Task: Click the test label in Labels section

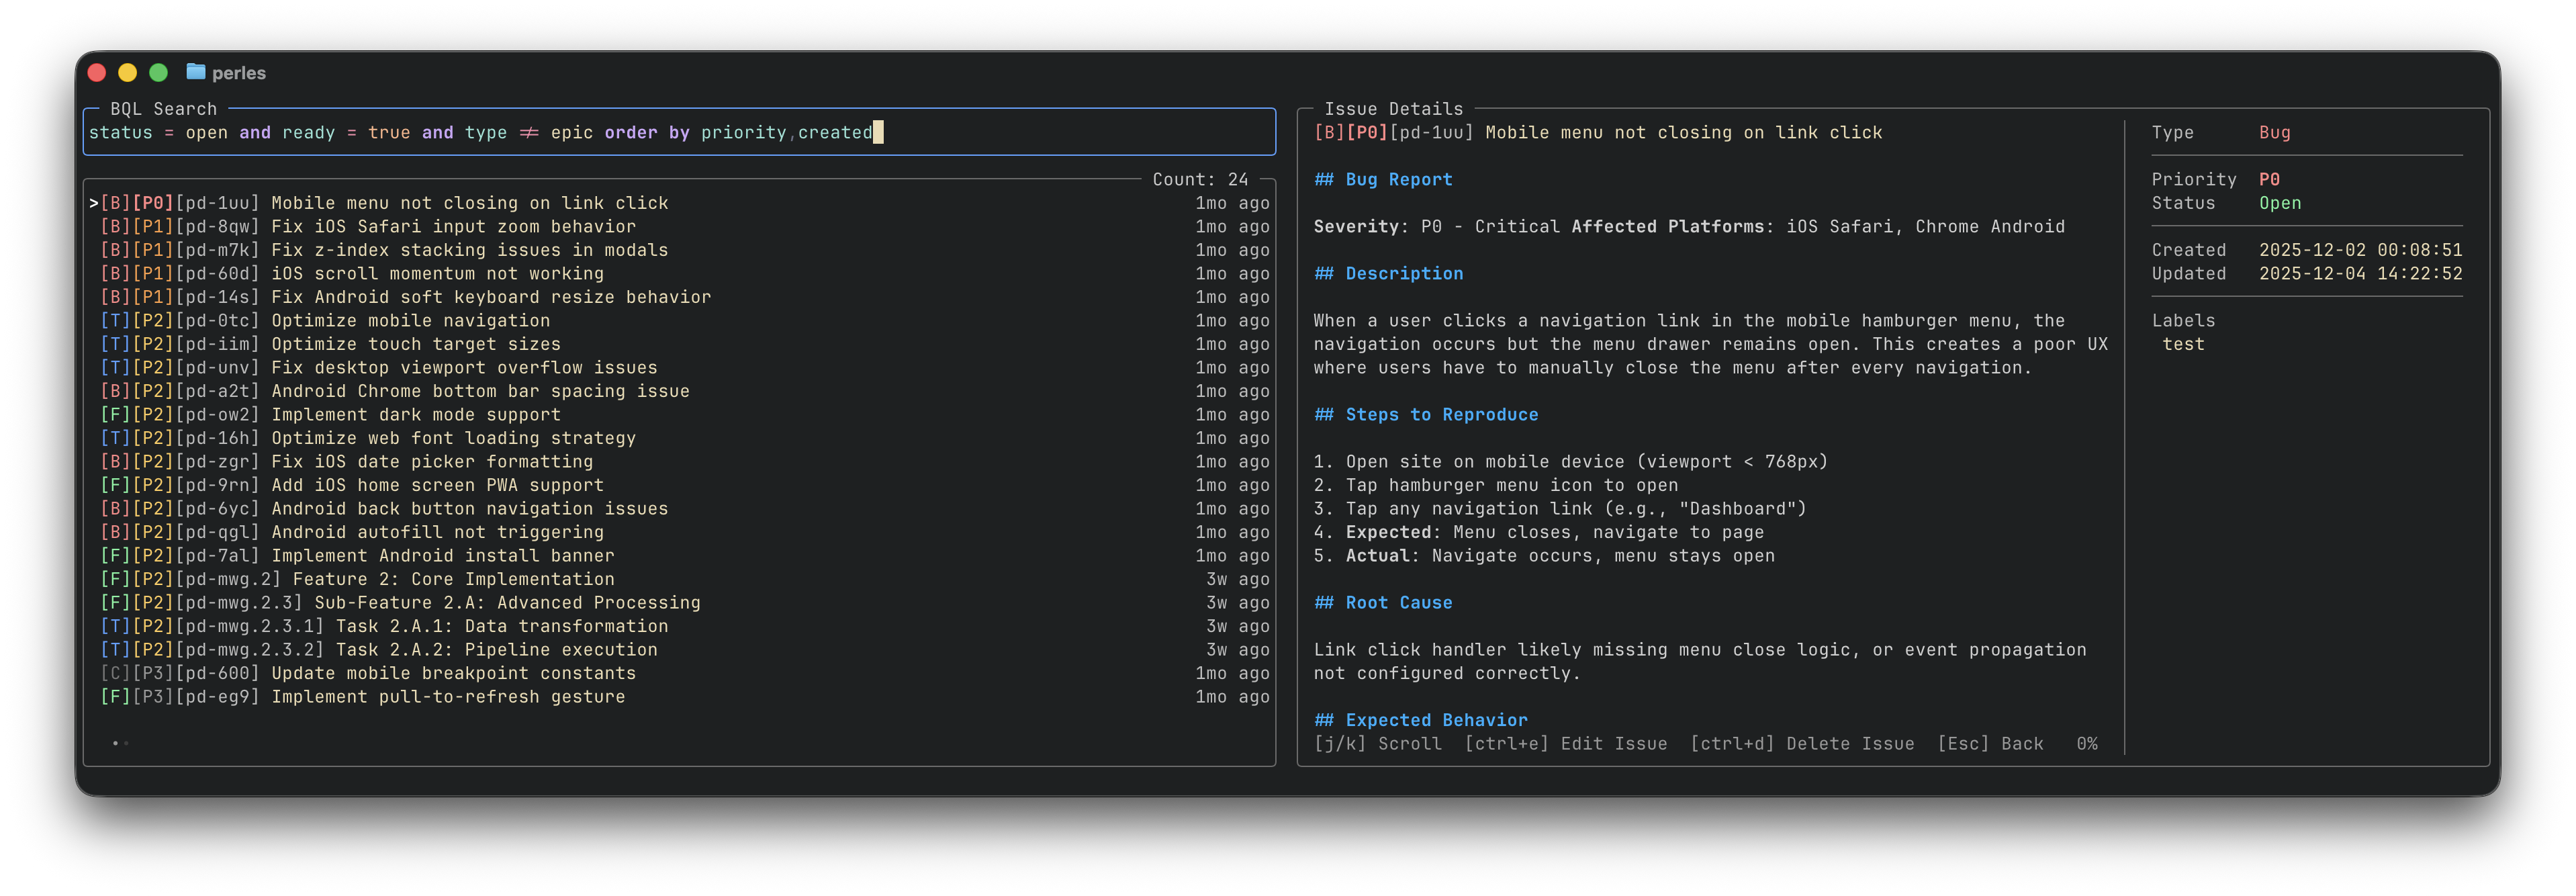Action: click(2183, 344)
